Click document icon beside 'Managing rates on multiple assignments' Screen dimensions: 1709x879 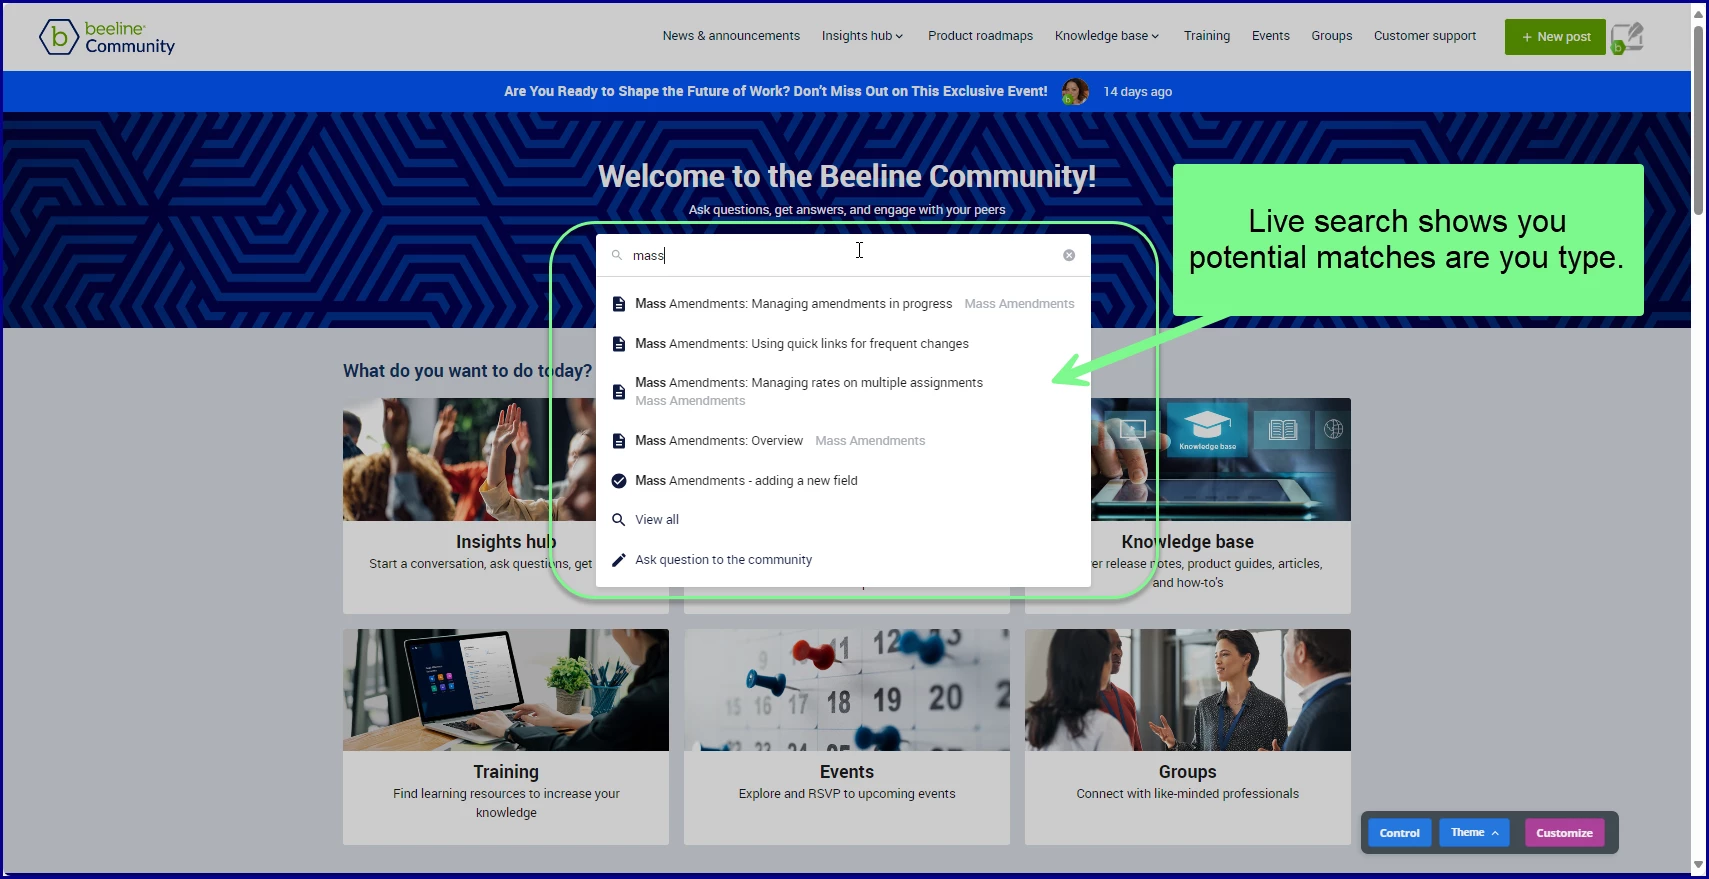[619, 392]
